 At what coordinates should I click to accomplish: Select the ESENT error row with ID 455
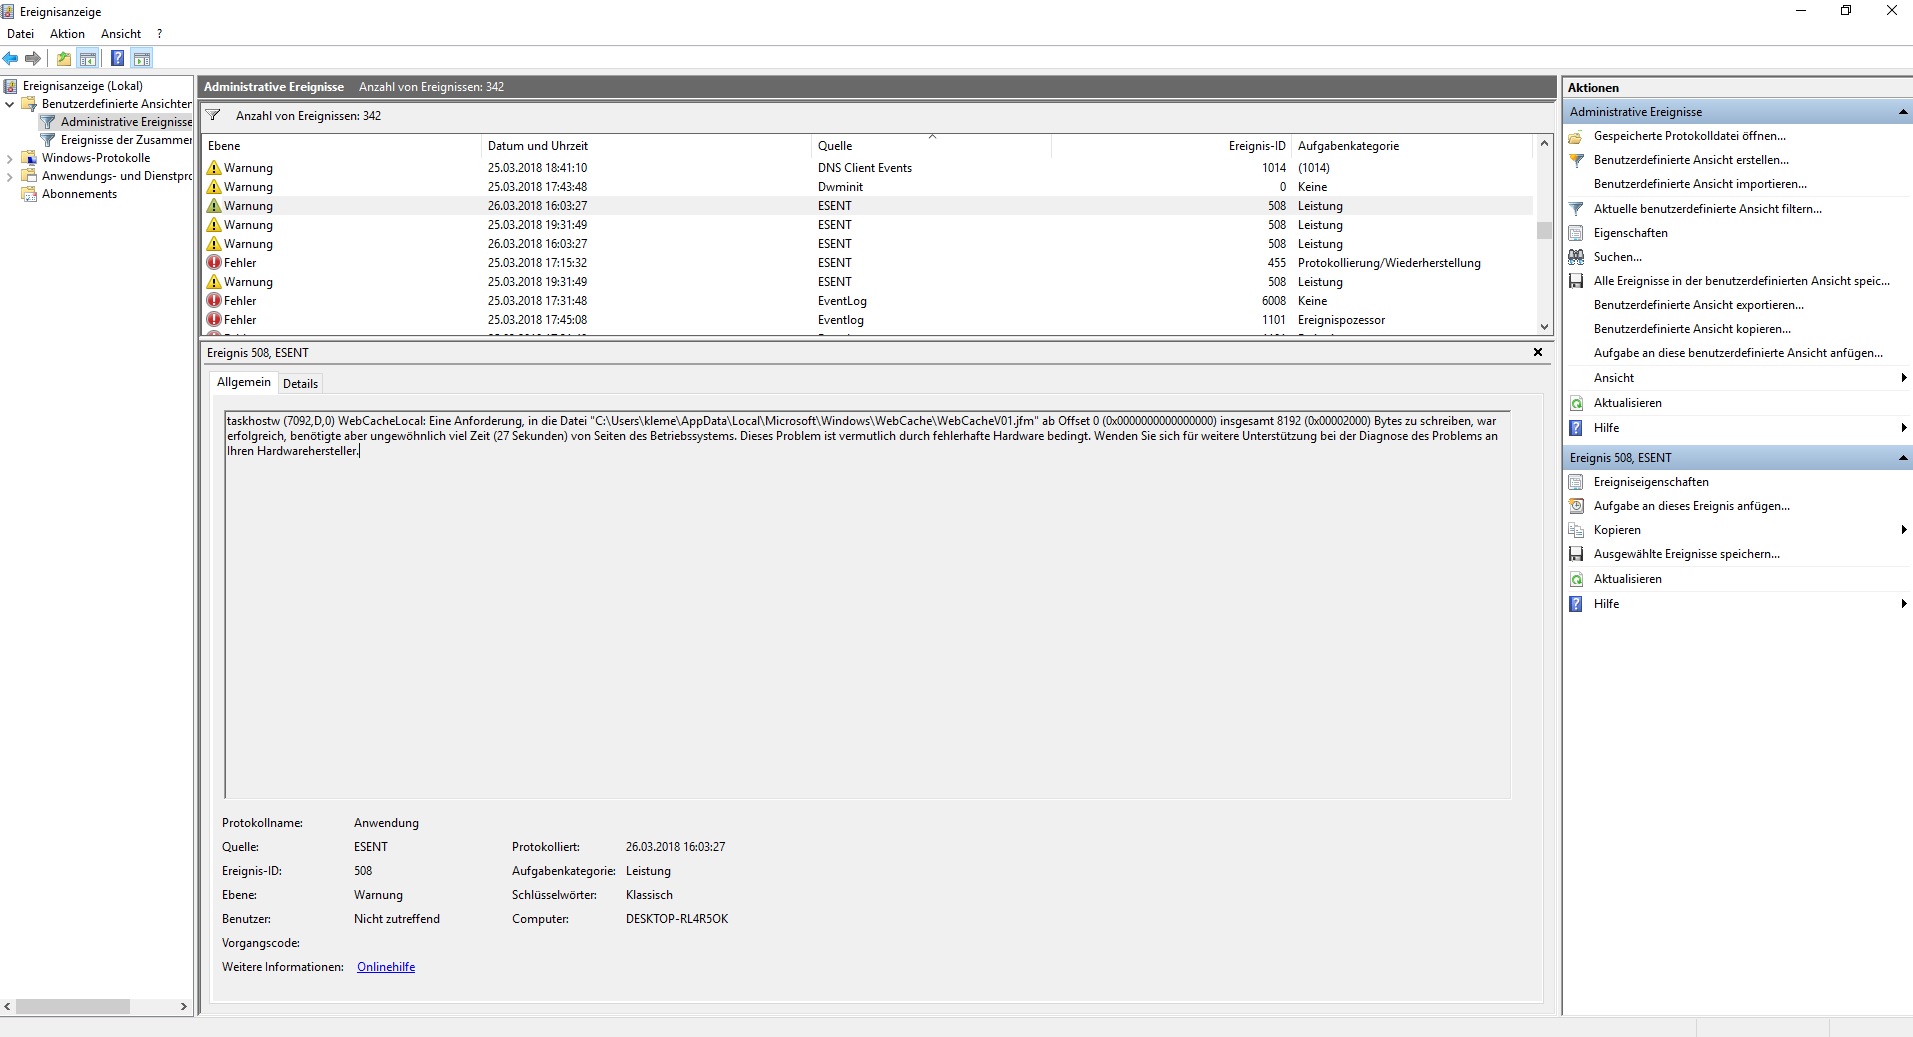click(867, 263)
